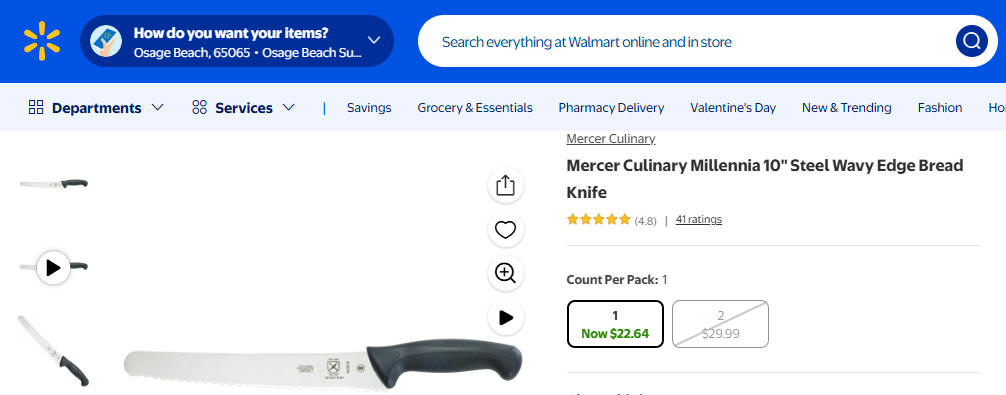
Task: Open Services circles icon menu
Action: (200, 107)
